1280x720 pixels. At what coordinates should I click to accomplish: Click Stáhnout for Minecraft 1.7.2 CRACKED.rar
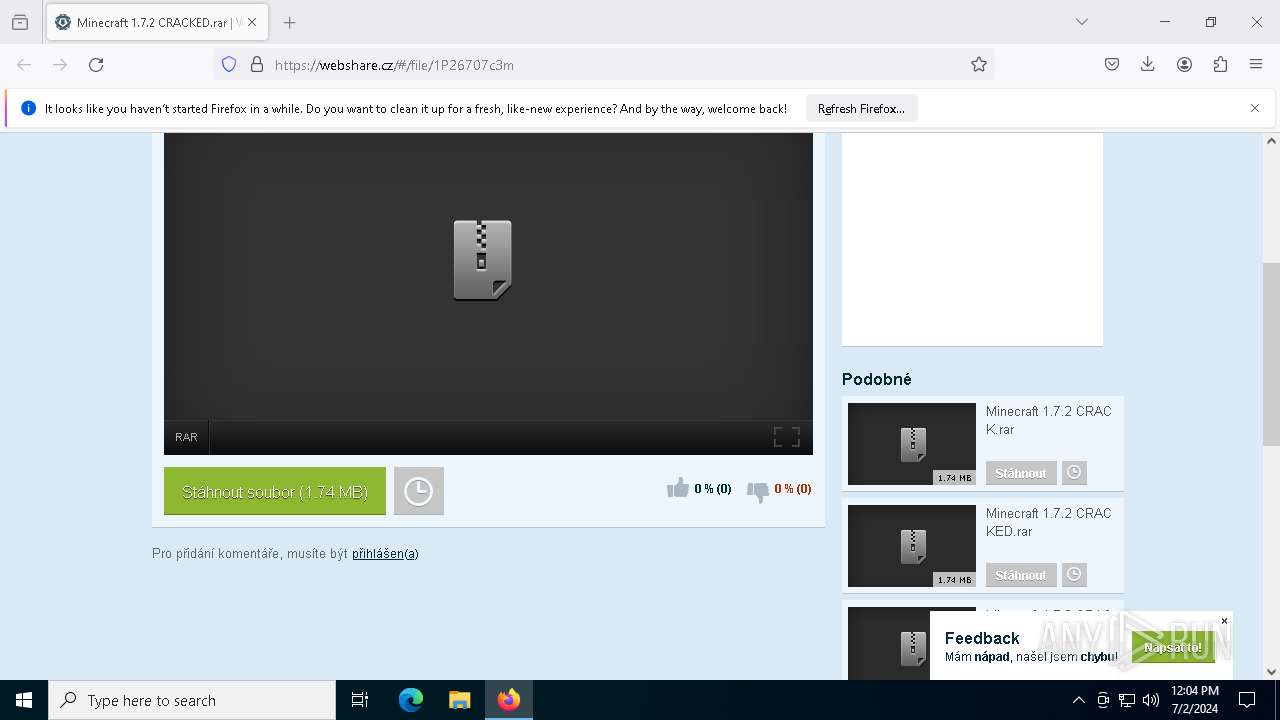point(1021,575)
